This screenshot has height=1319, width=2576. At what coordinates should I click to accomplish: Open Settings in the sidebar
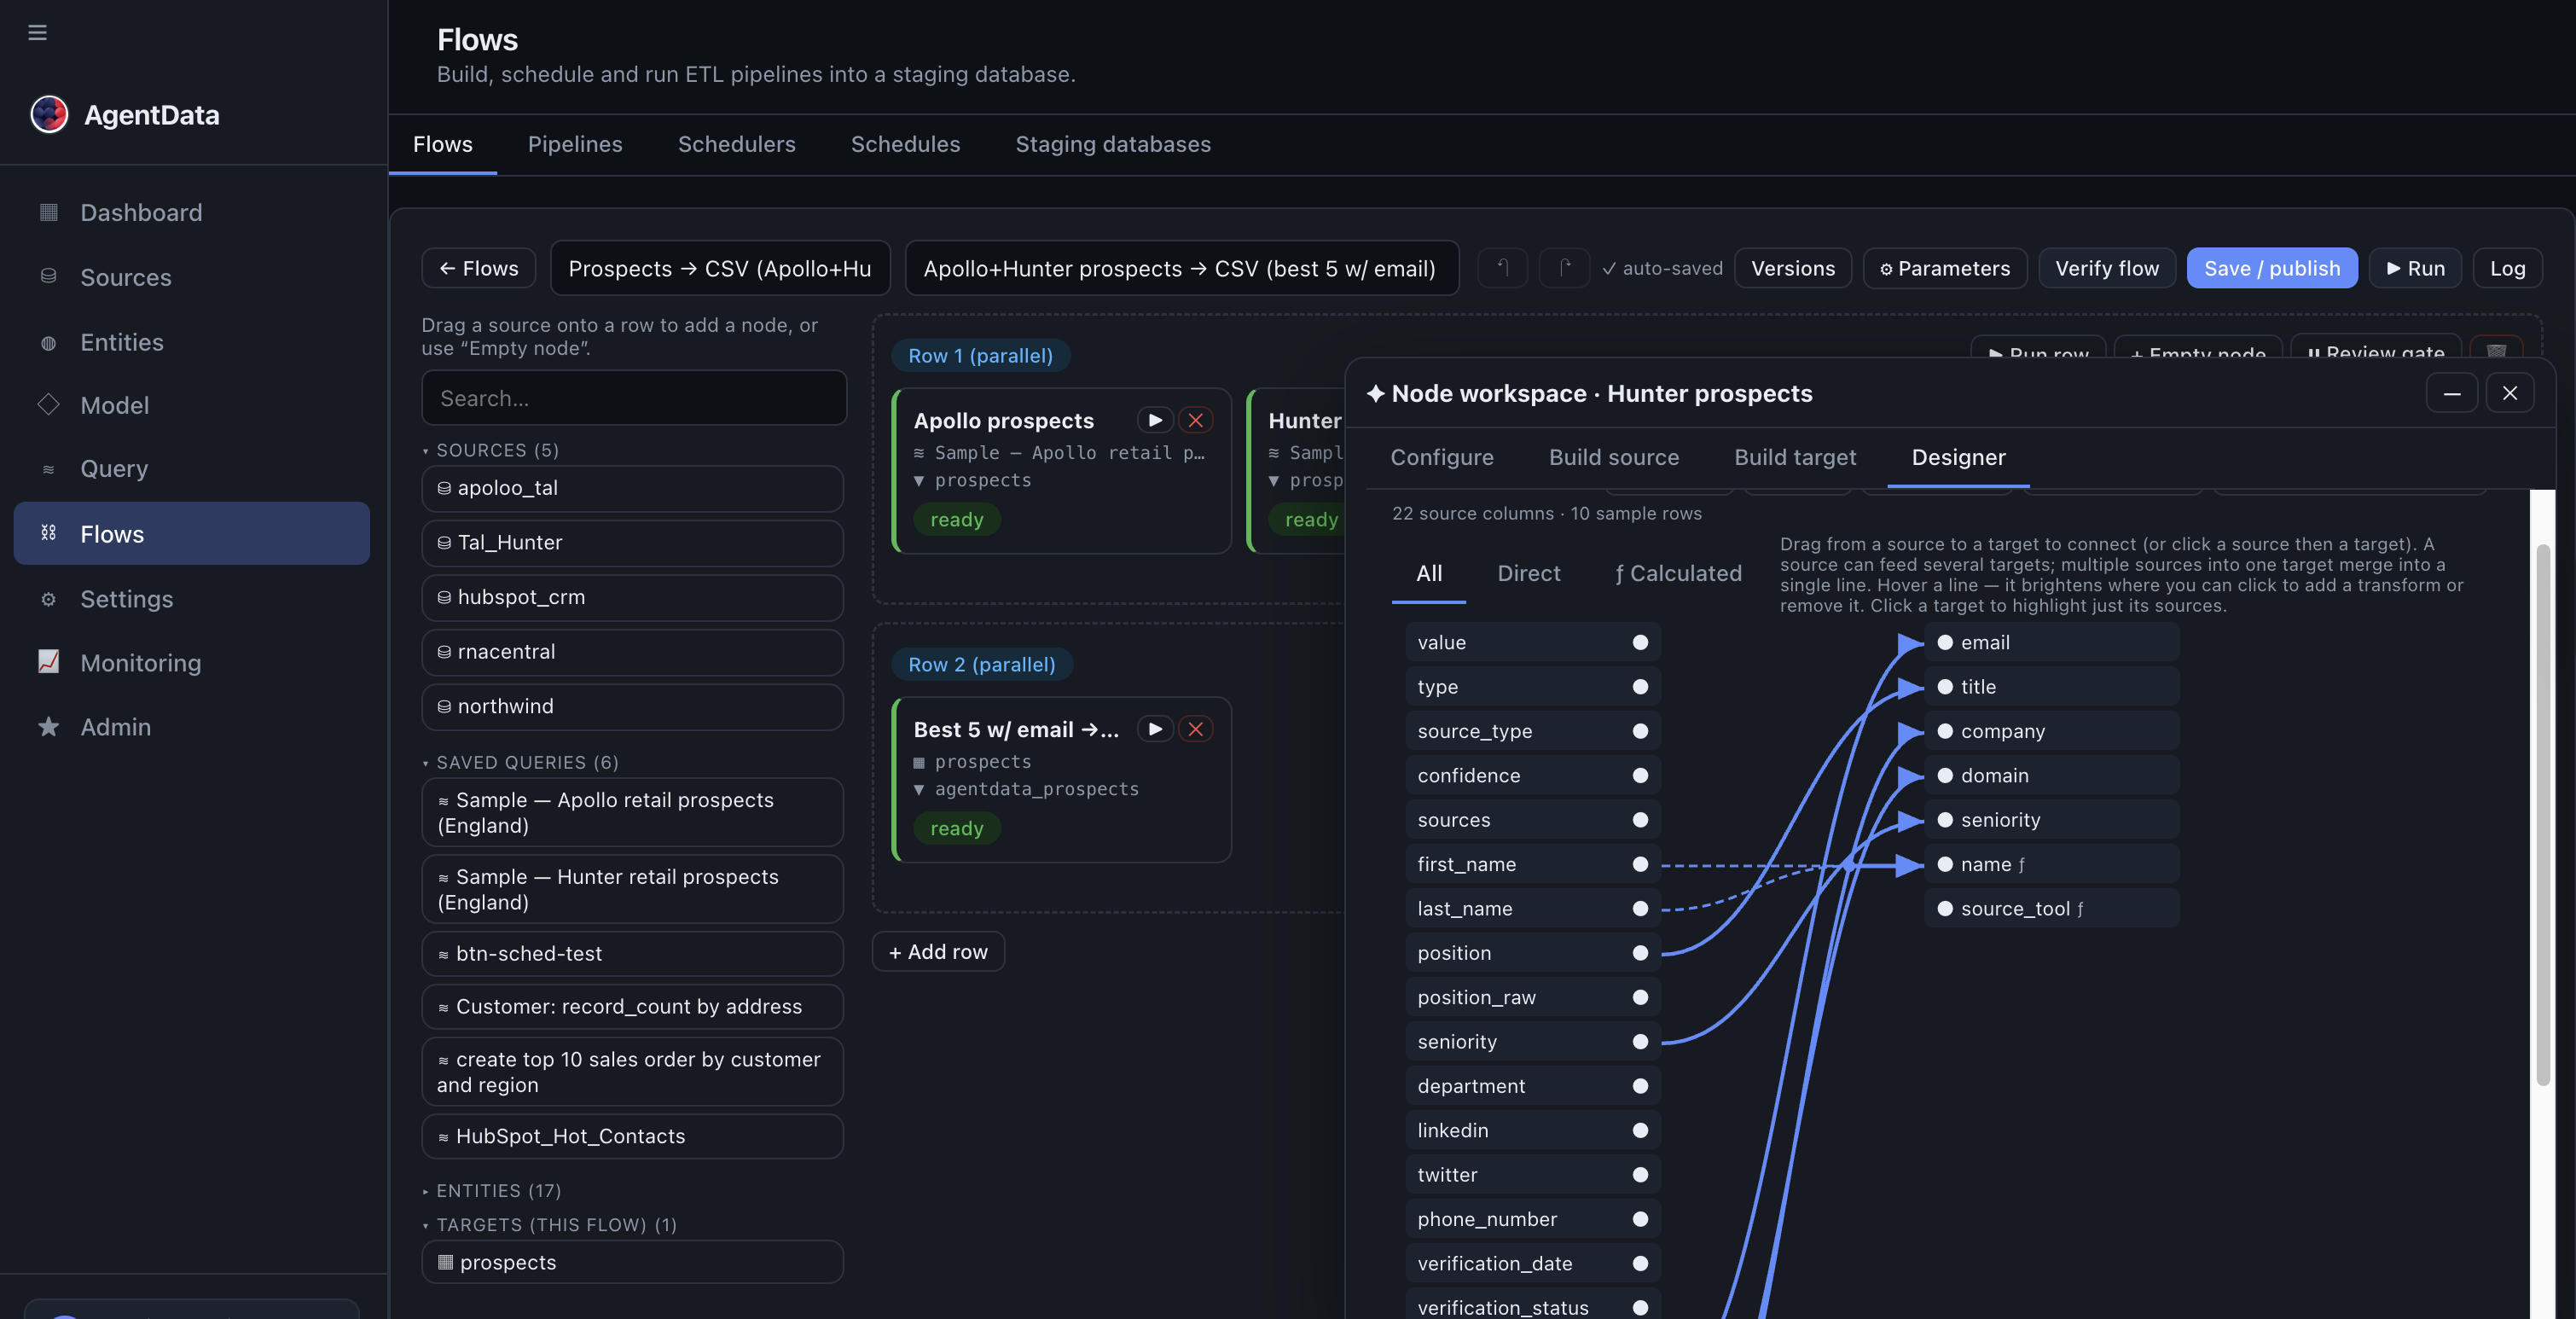click(x=192, y=599)
